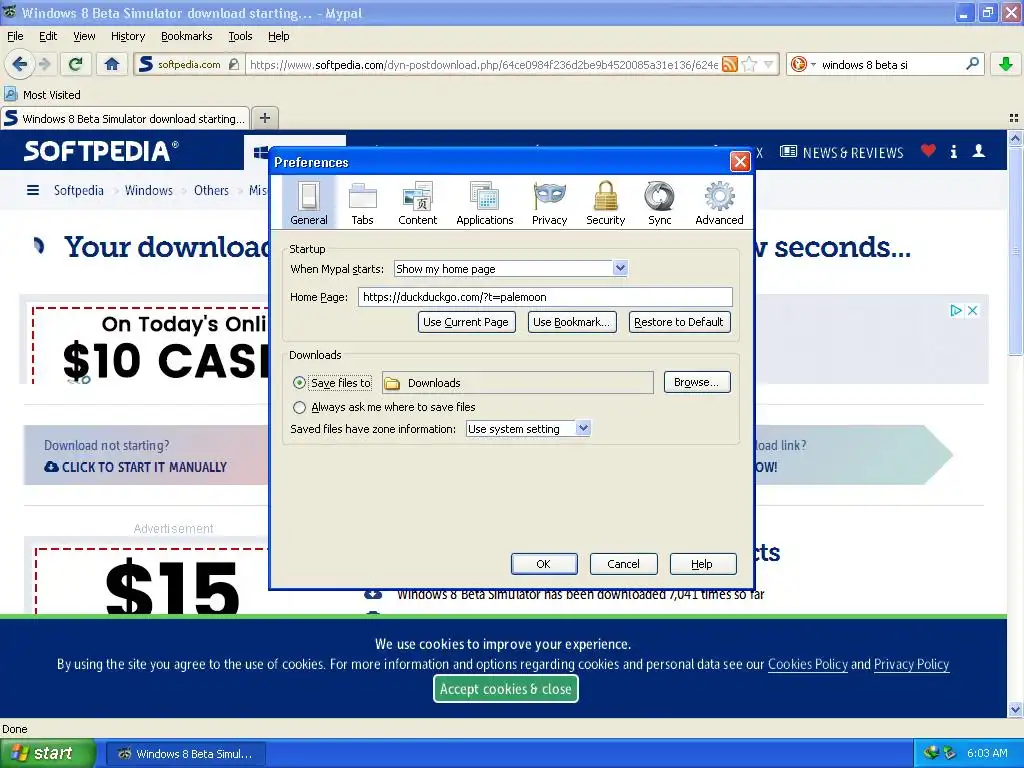Click the Use Current Page button
The image size is (1024, 768).
click(x=466, y=322)
